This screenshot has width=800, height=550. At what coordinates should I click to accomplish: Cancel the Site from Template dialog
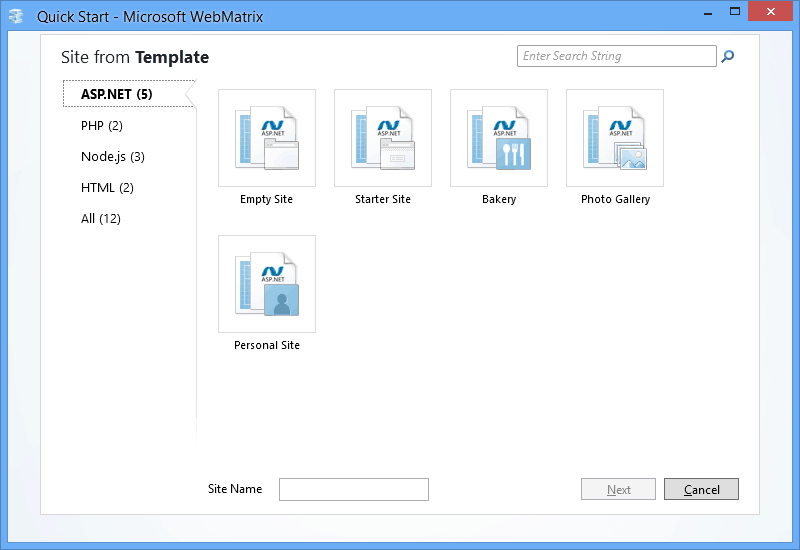[701, 489]
